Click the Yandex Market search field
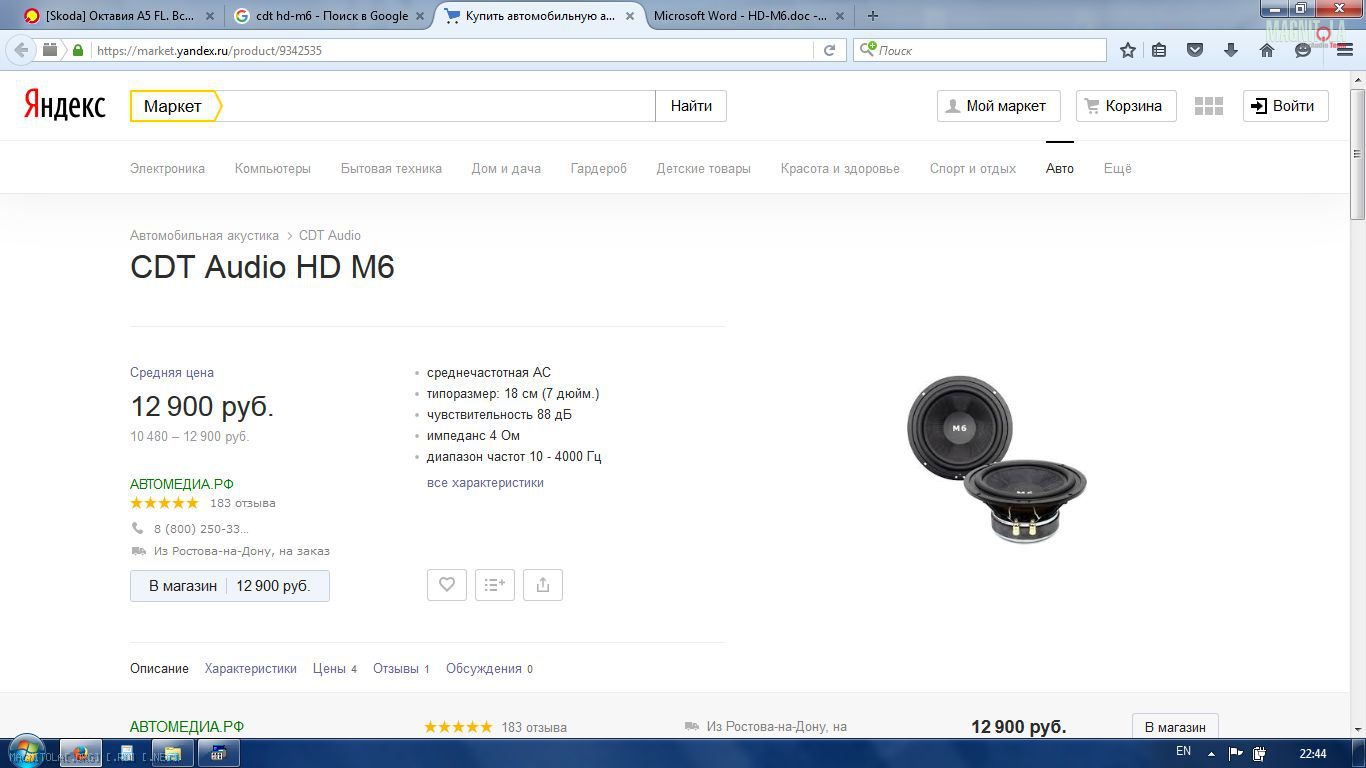Viewport: 1366px width, 768px height. [x=437, y=106]
